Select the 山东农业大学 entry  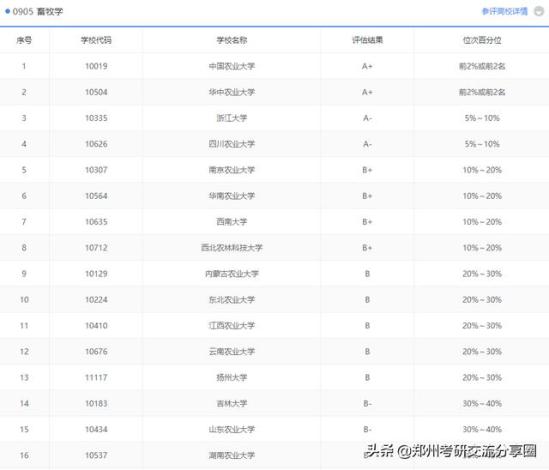coord(232,429)
